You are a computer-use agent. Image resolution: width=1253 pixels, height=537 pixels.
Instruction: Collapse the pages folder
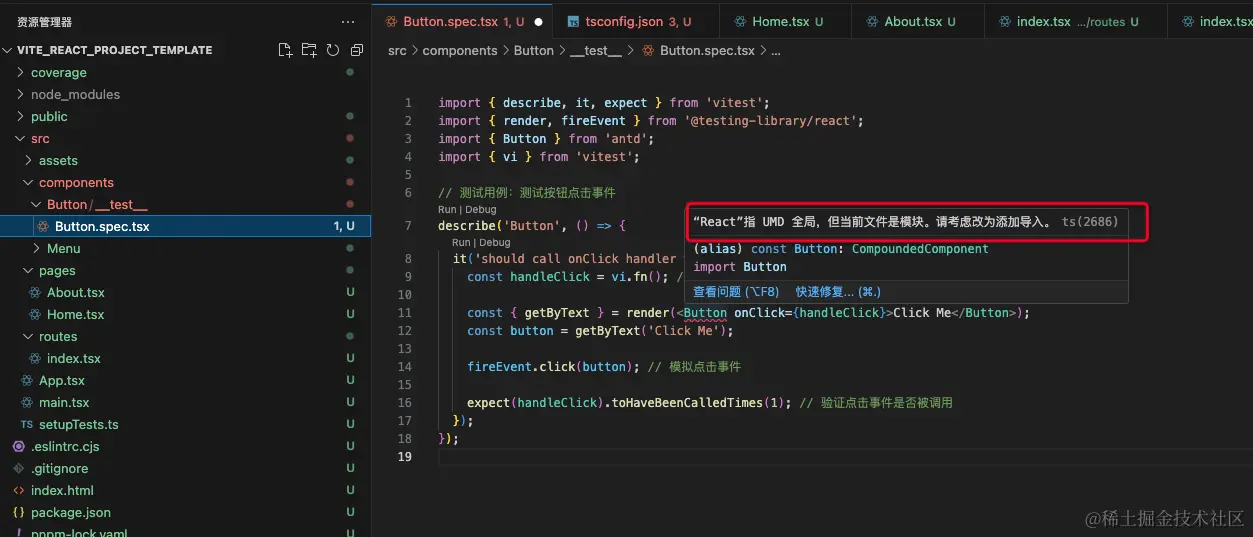click(x=29, y=270)
